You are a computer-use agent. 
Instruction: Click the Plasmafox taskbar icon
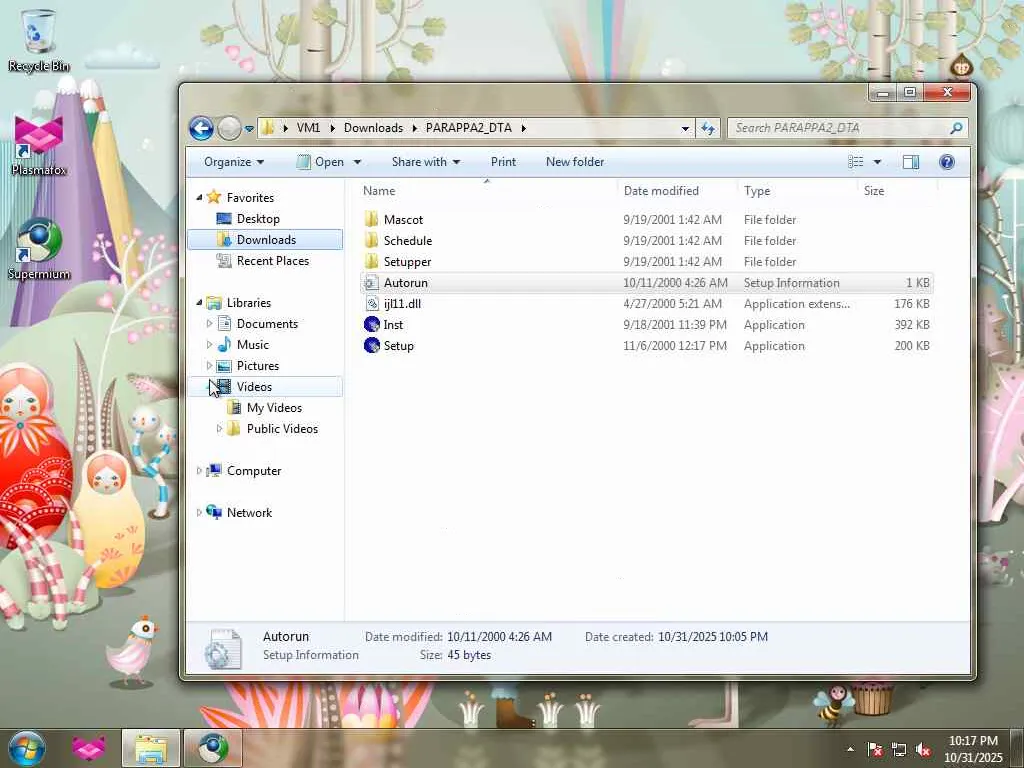[89, 748]
